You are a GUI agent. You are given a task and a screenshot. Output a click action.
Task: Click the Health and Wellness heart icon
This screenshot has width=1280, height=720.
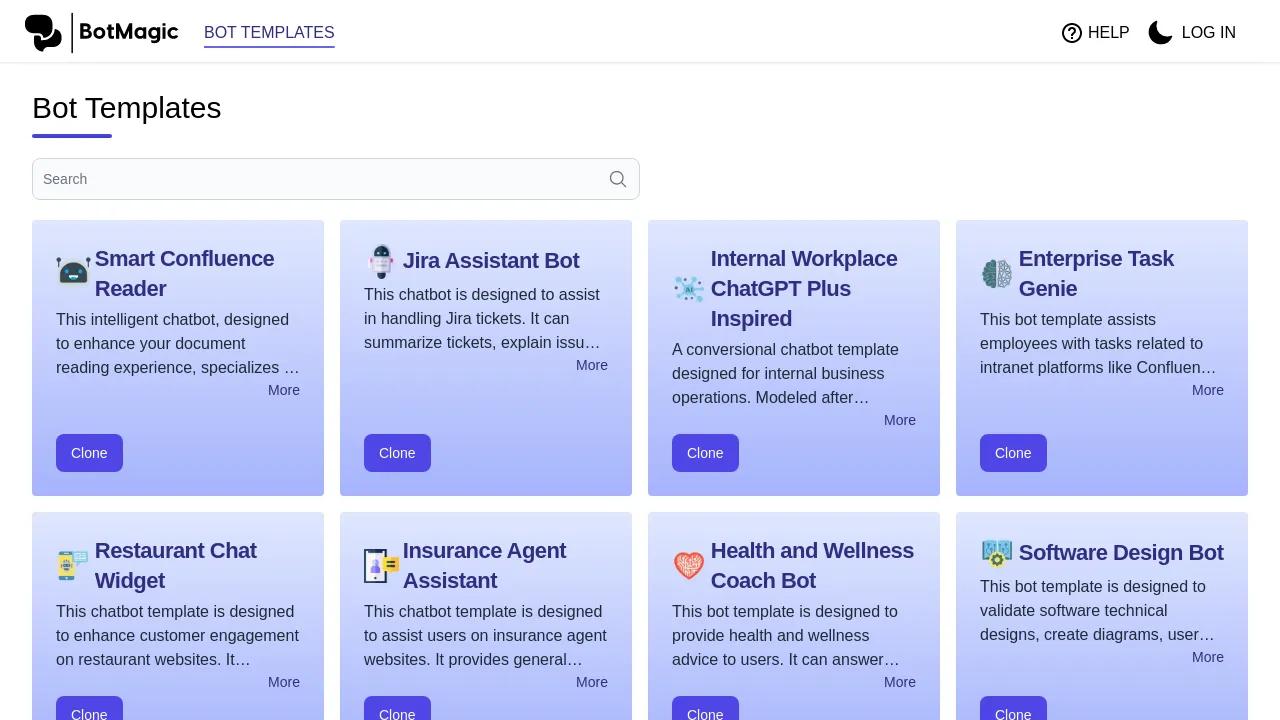pyautogui.click(x=689, y=566)
